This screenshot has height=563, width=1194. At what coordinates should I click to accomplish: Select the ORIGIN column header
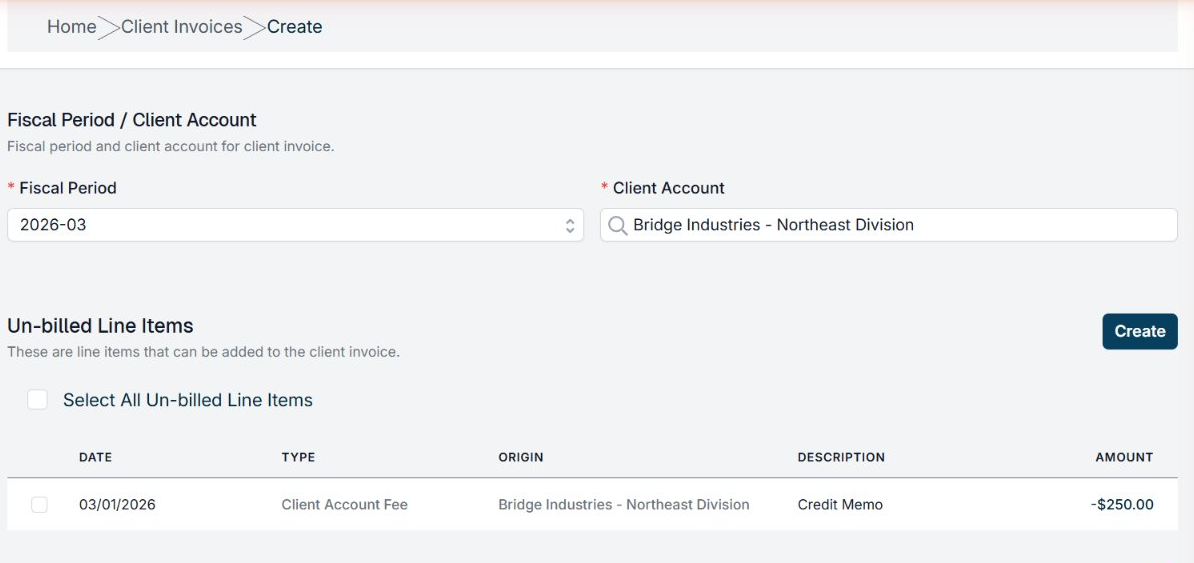coord(521,457)
